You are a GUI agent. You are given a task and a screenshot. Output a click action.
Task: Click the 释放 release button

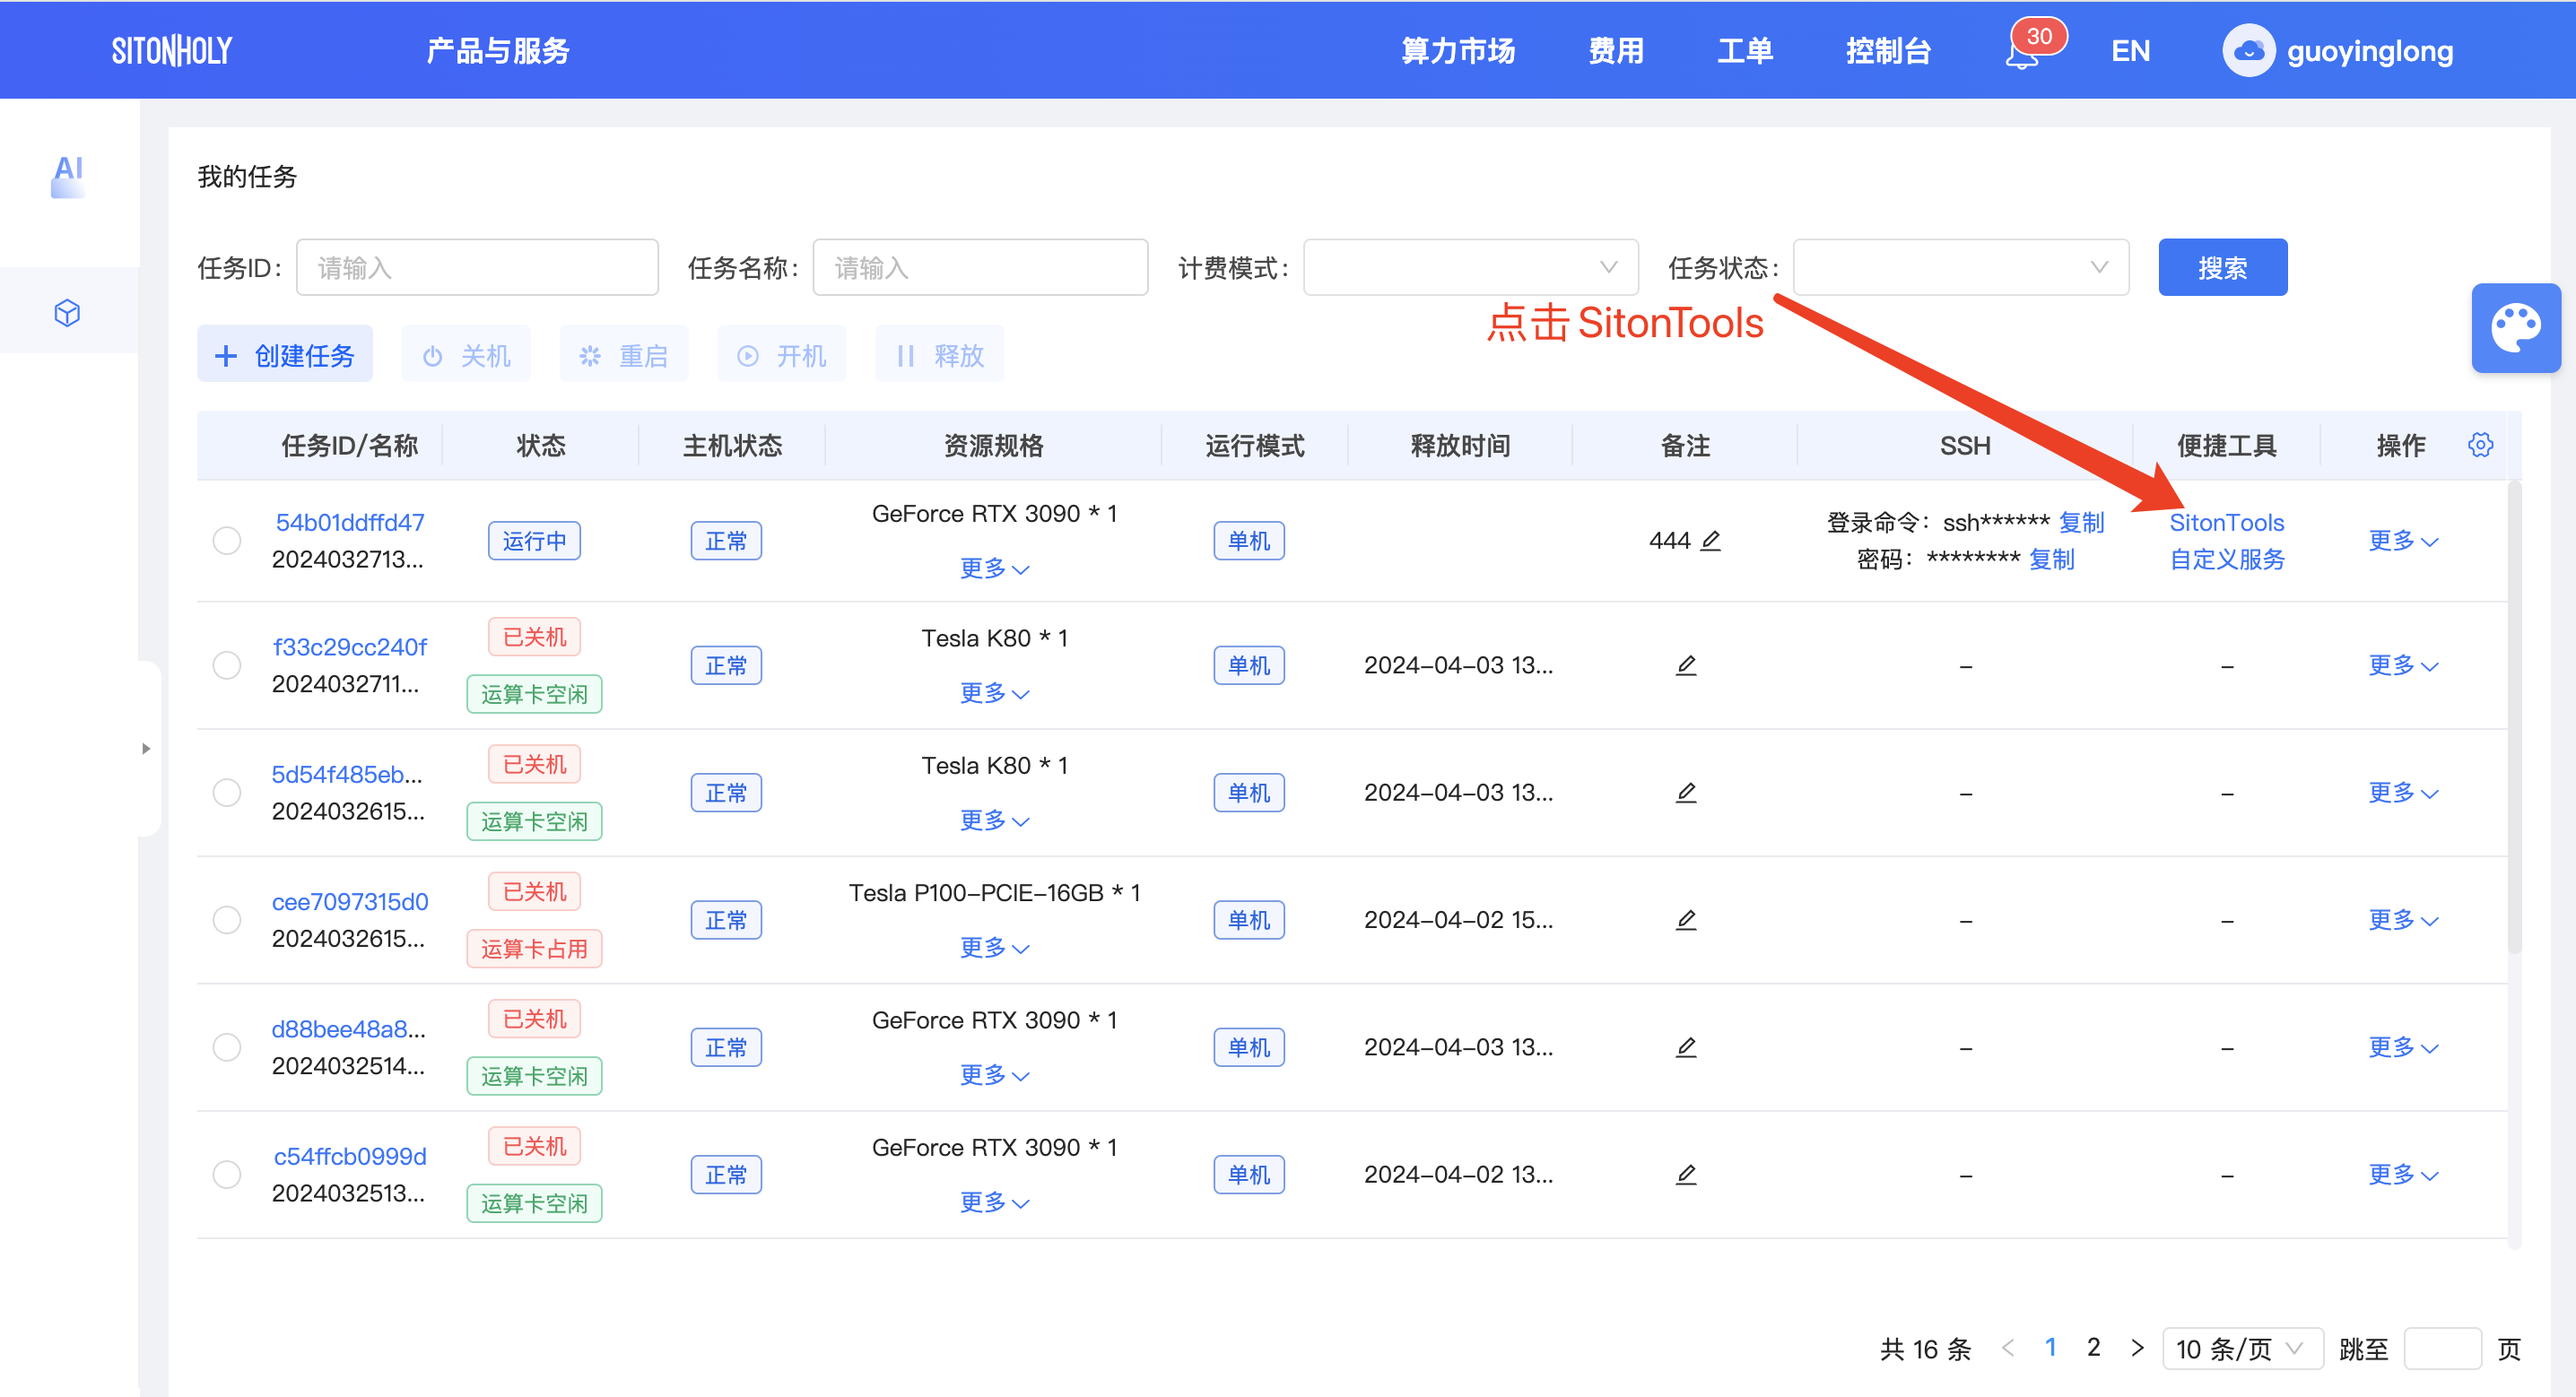tap(940, 355)
